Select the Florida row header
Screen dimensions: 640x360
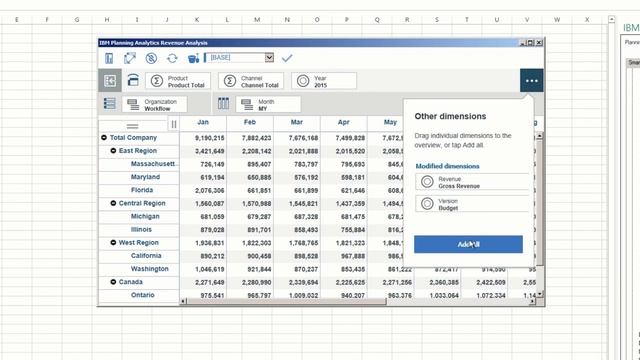142,190
